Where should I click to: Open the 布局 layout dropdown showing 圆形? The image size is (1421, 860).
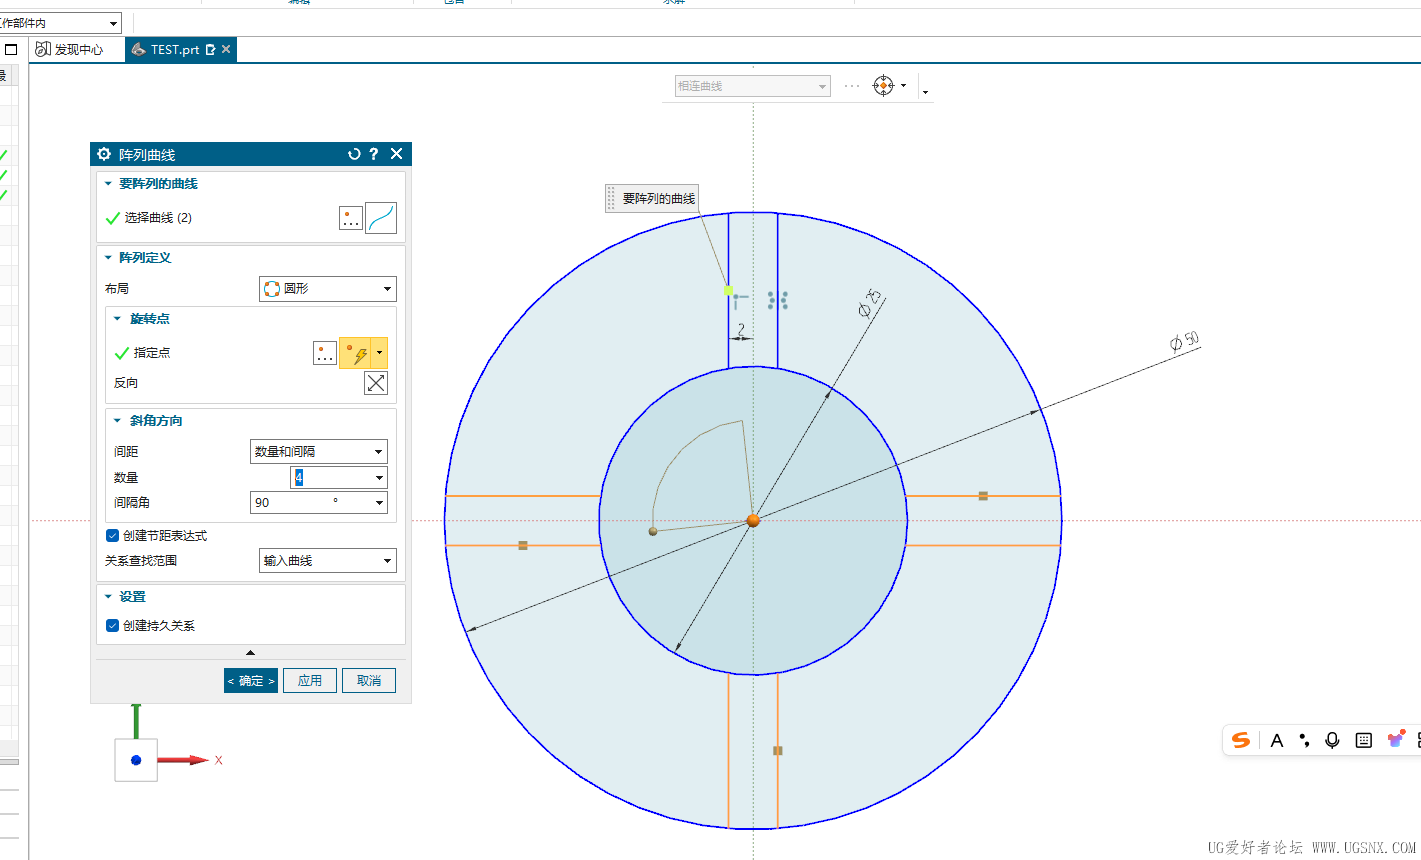pos(327,289)
